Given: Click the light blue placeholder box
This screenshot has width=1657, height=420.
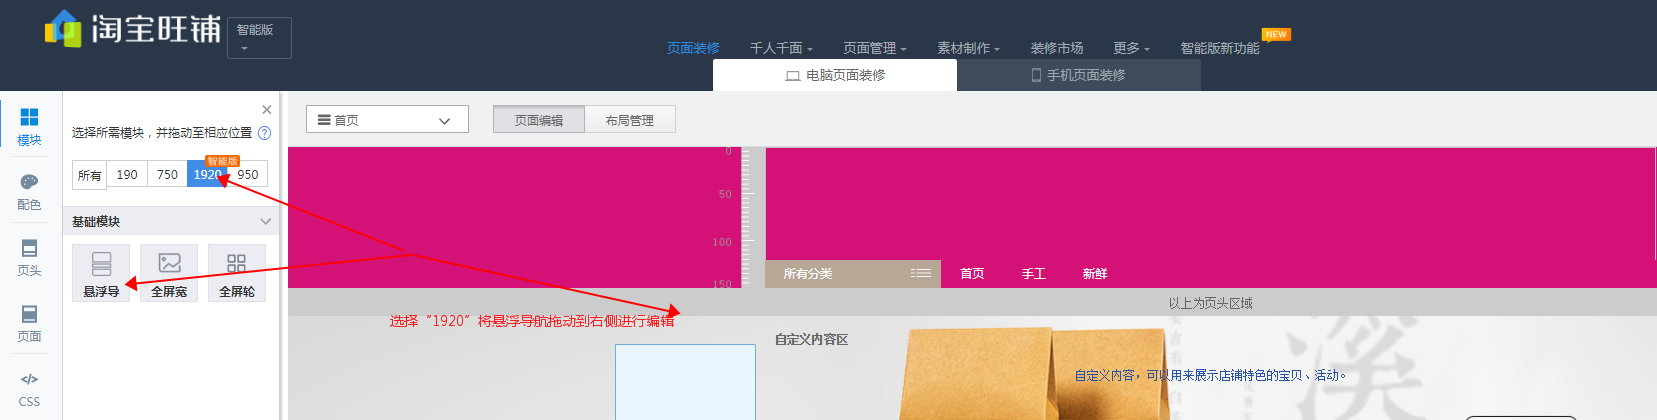Looking at the screenshot, I should pyautogui.click(x=685, y=382).
